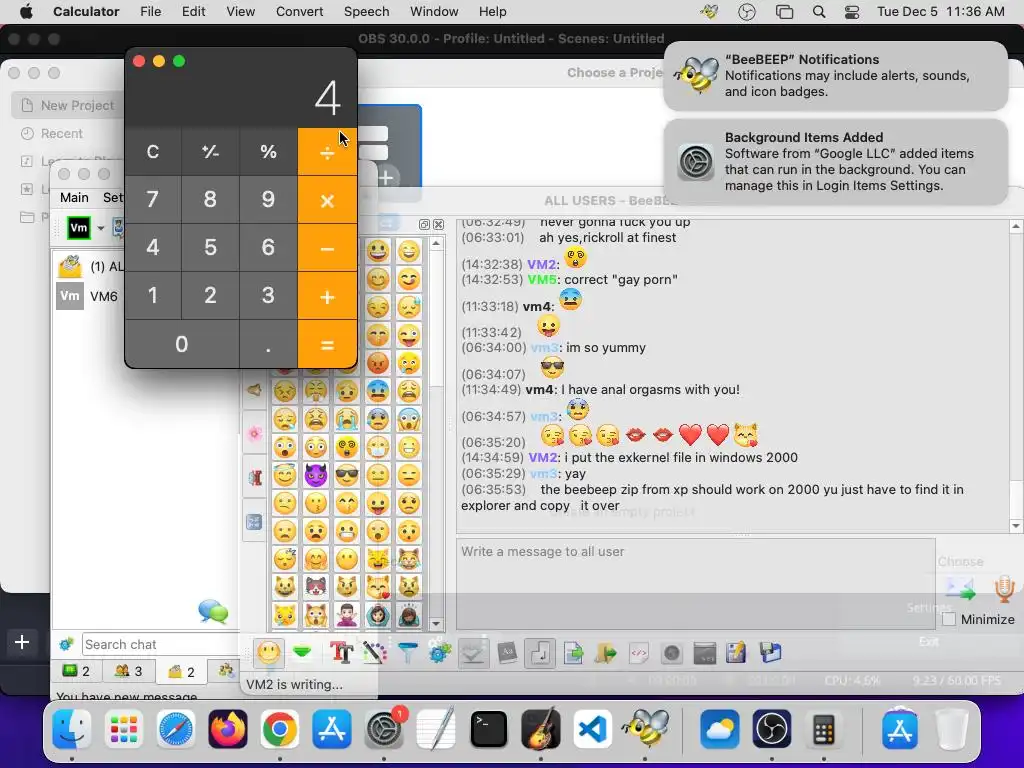Click the send folder arrow icon
Viewport: 1024px width, 768px height.
[606, 652]
